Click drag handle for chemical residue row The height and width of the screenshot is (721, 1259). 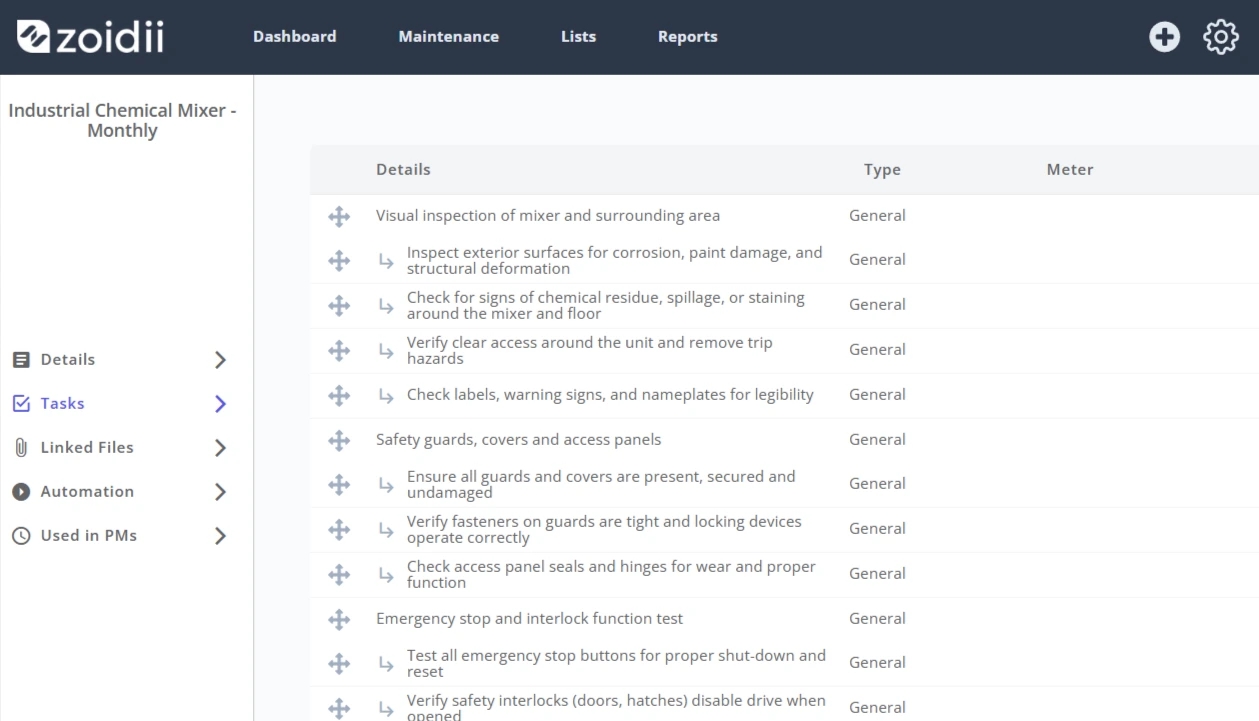coord(339,306)
